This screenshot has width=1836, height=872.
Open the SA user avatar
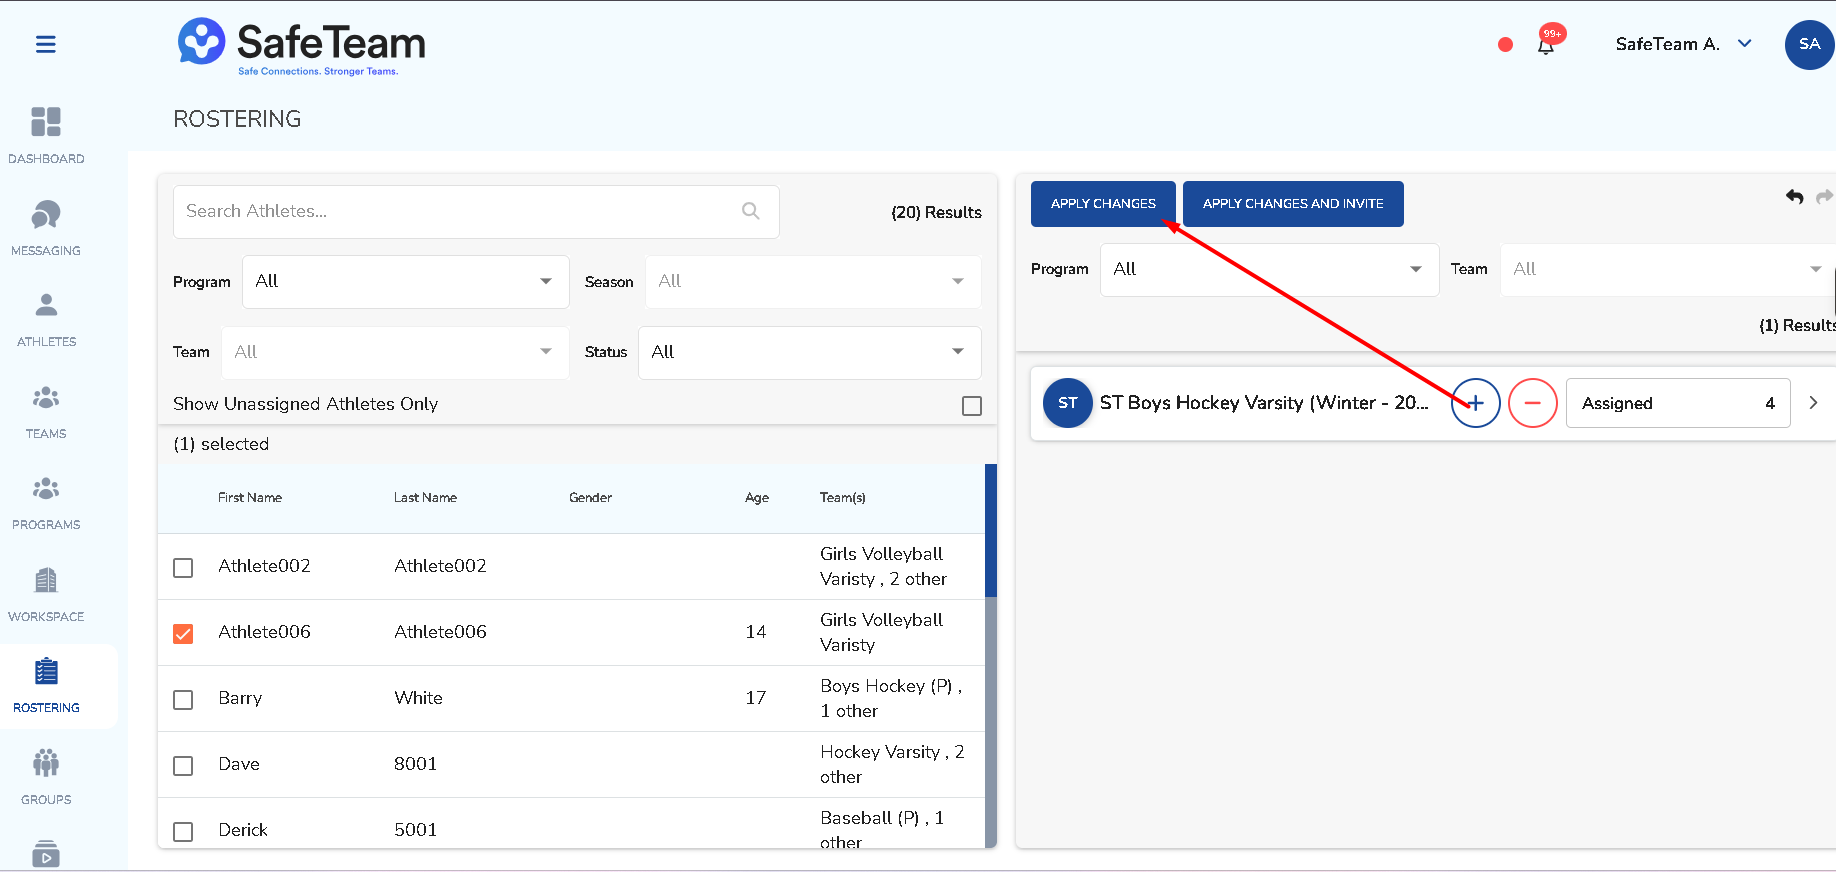(x=1809, y=44)
